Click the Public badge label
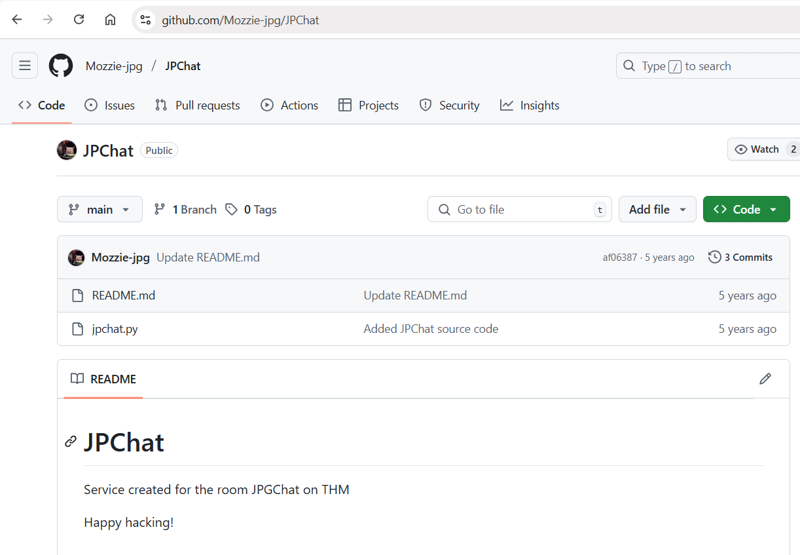 (159, 150)
